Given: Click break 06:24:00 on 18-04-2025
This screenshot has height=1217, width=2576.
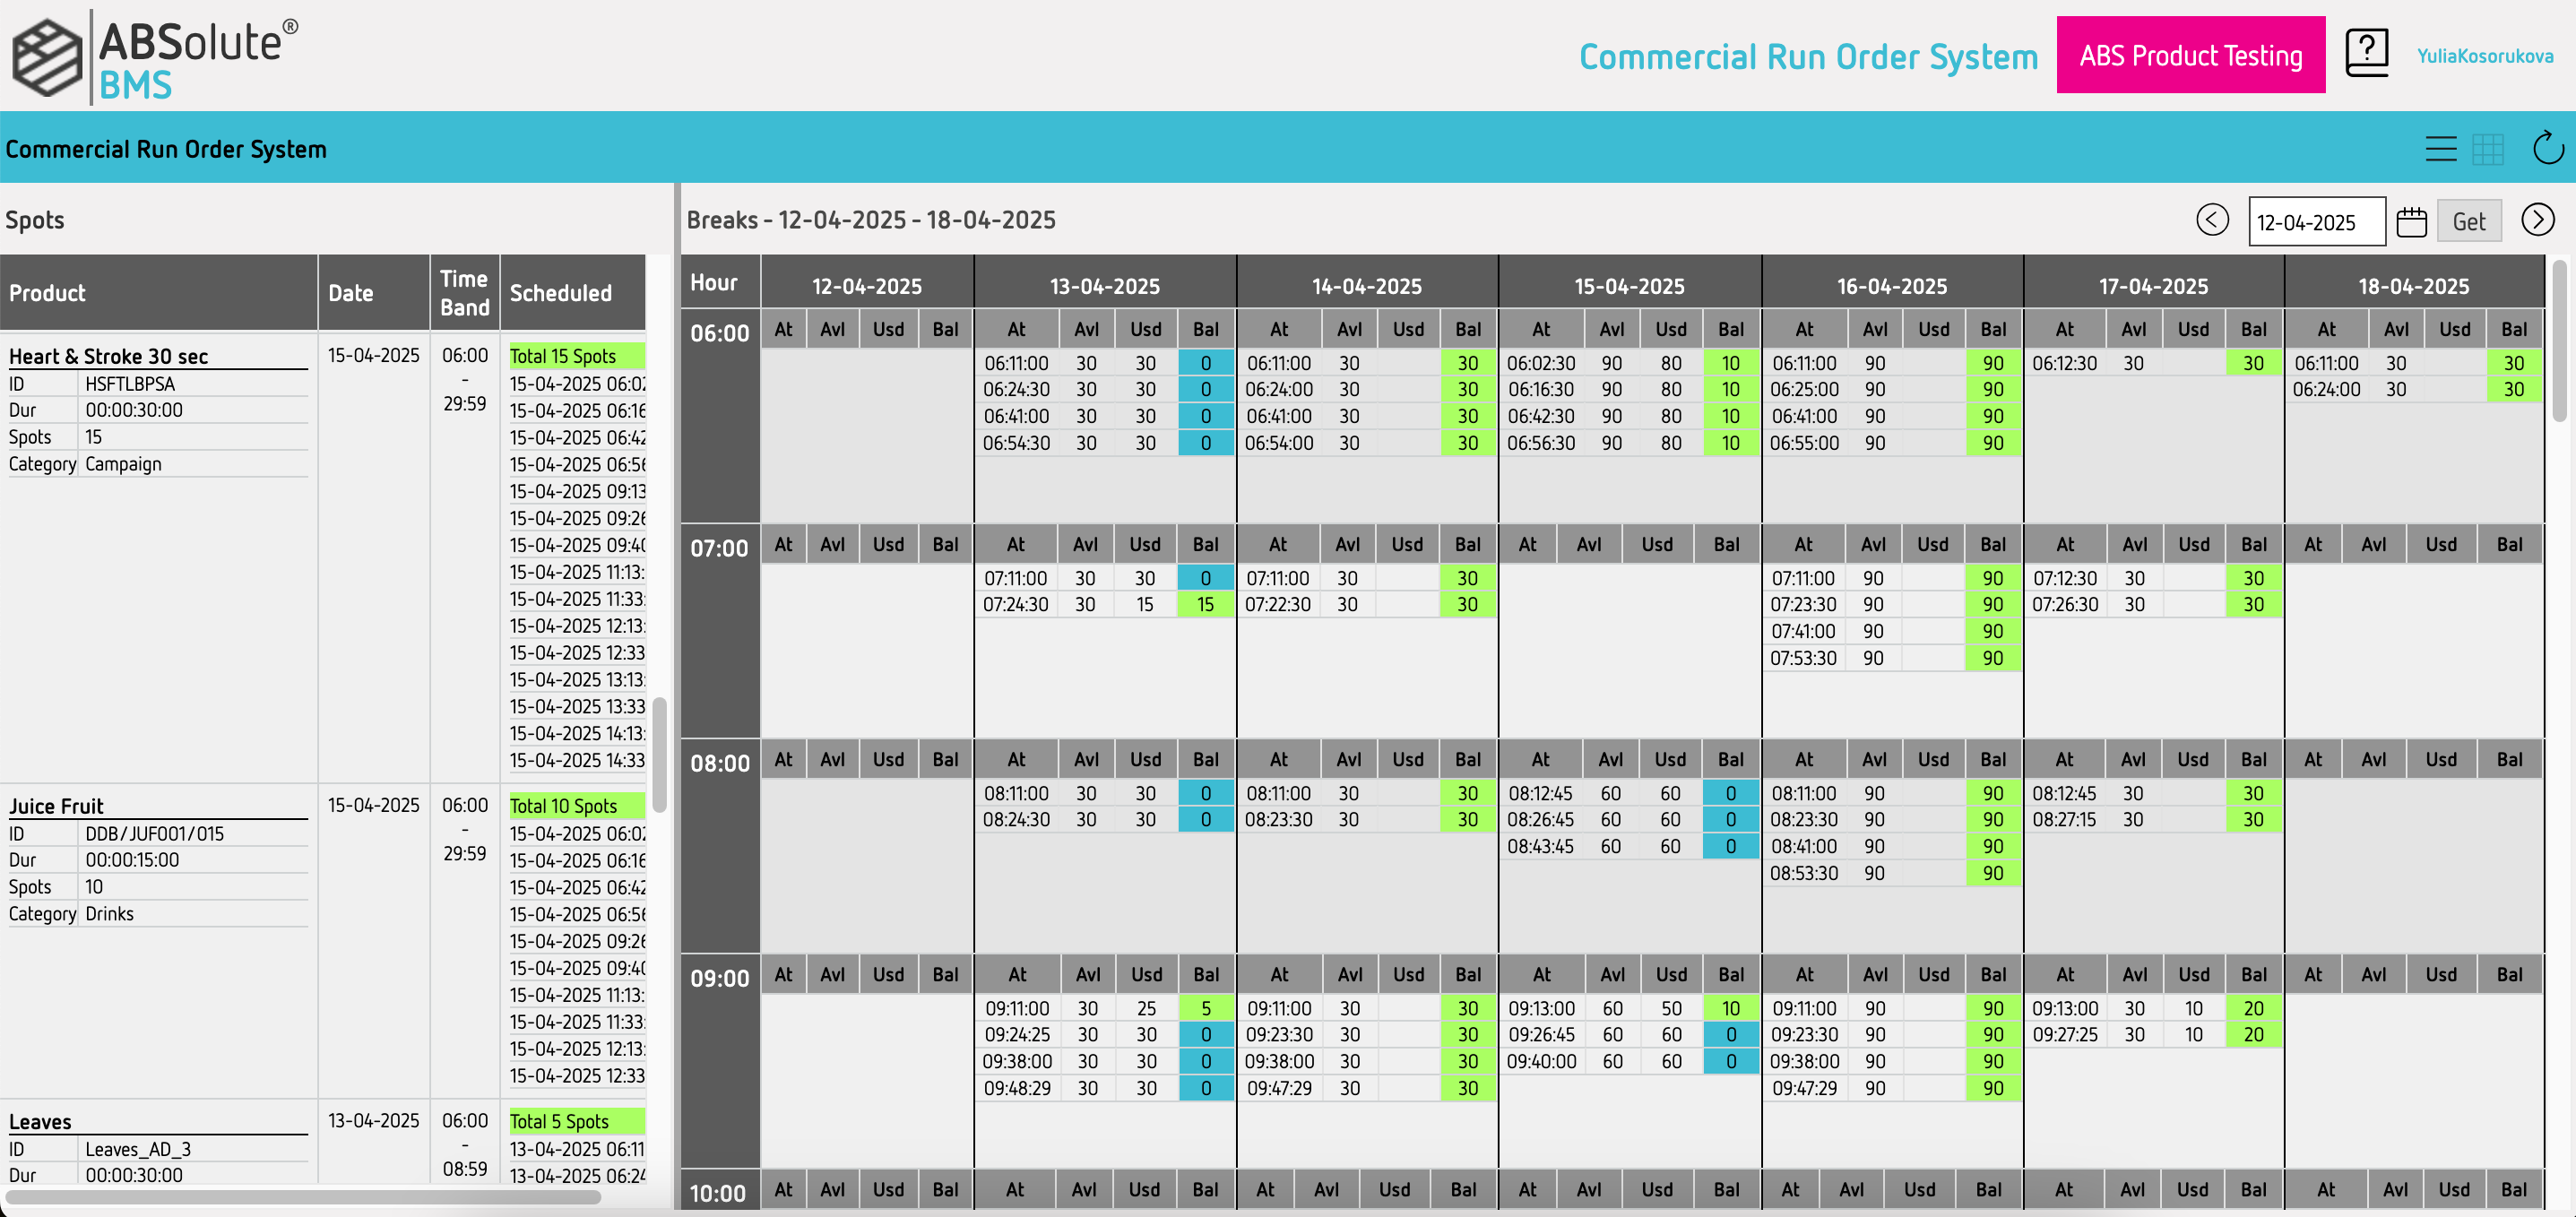Looking at the screenshot, I should 2326,389.
